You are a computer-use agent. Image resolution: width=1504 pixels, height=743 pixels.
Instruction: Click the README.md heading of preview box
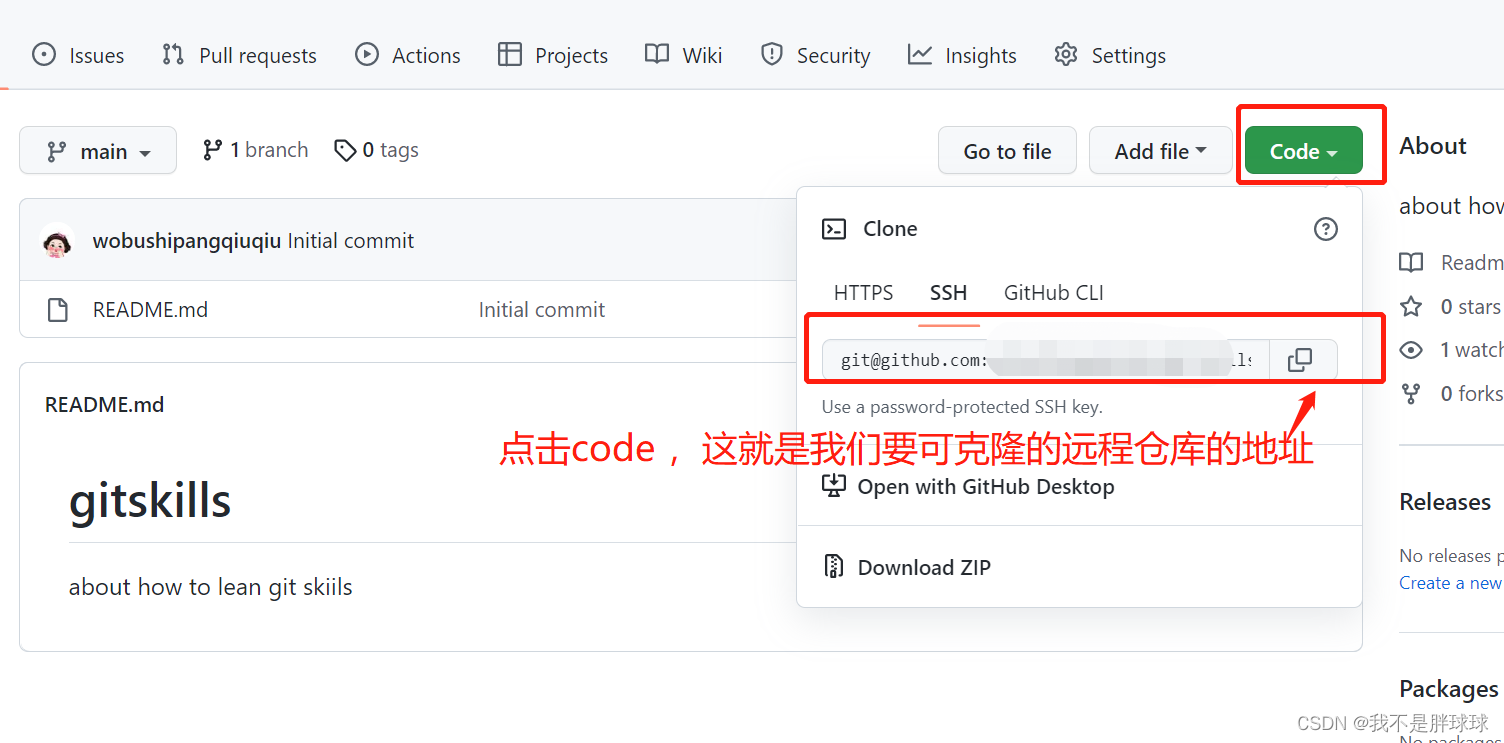coord(105,405)
